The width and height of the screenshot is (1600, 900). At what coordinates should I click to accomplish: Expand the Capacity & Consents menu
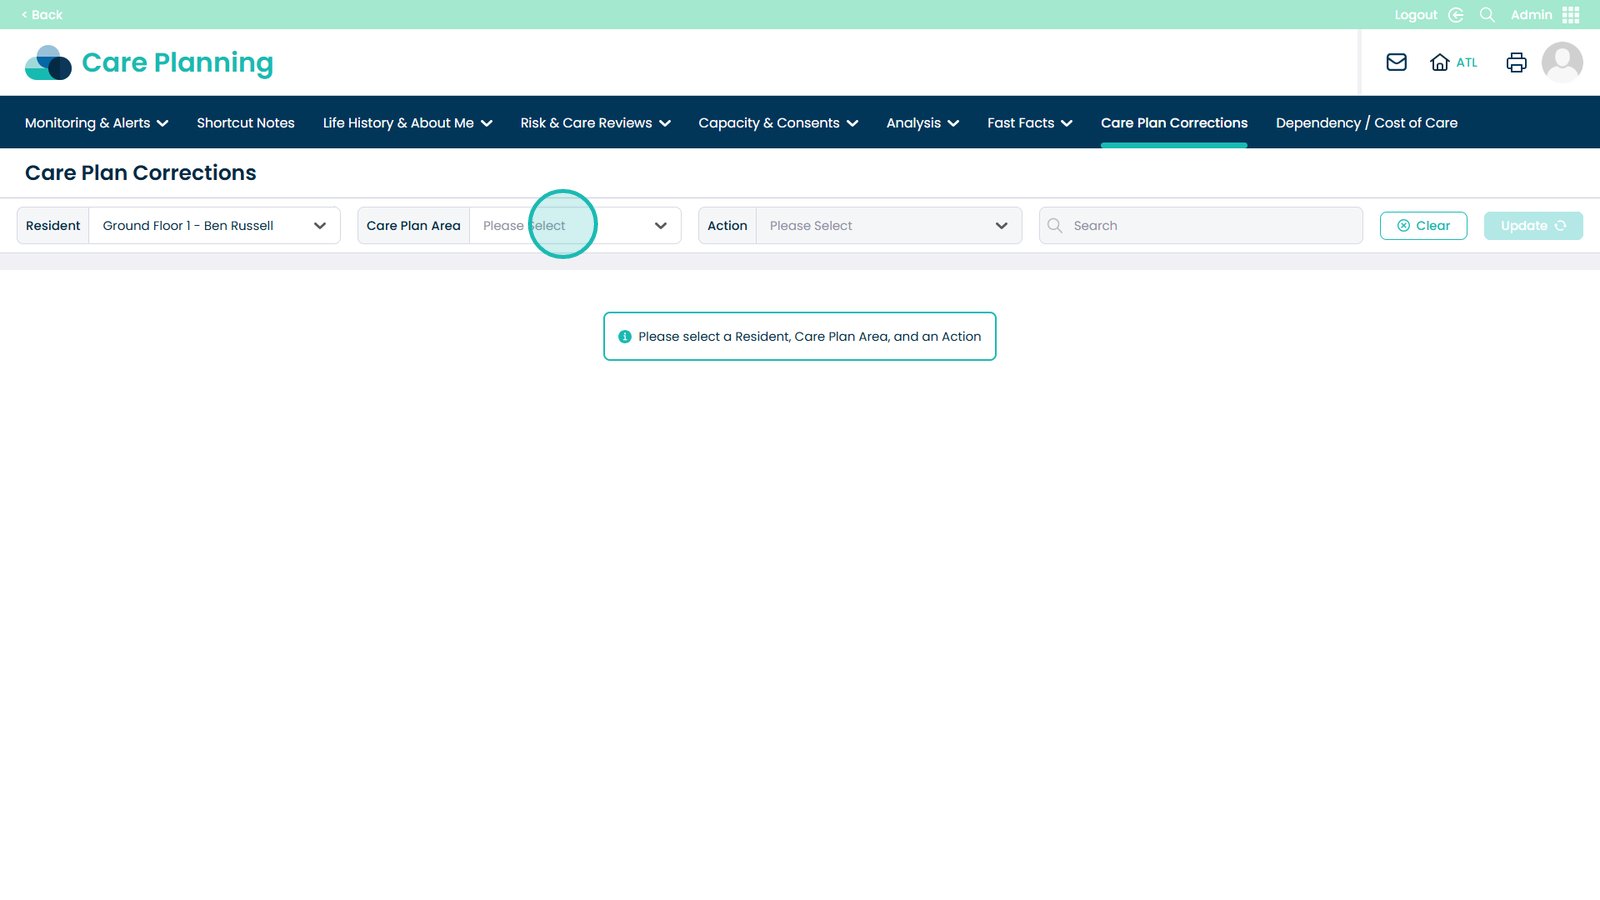778,123
